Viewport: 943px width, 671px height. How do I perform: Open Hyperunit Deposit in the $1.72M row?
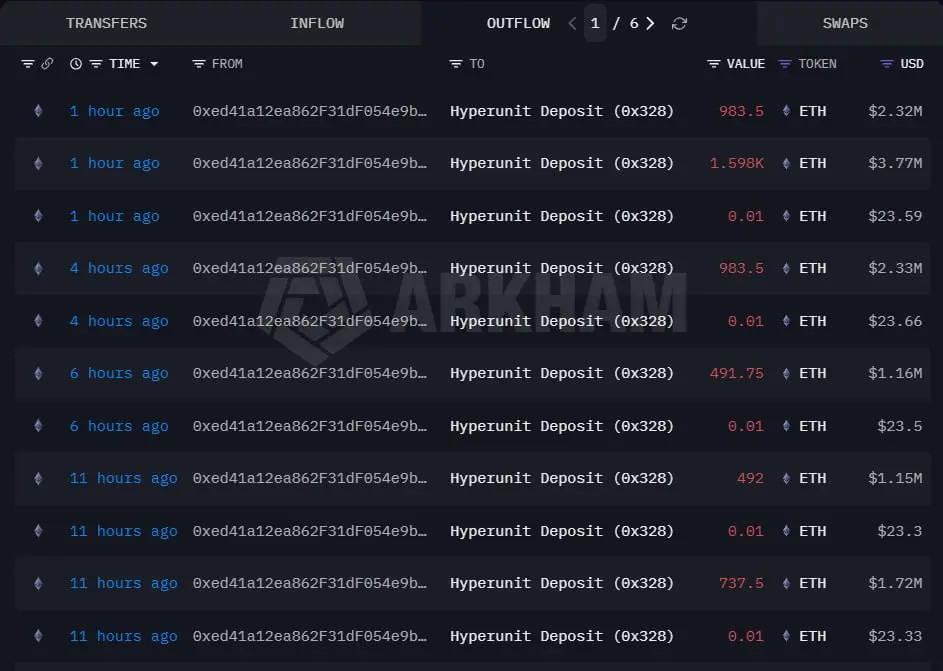point(562,583)
